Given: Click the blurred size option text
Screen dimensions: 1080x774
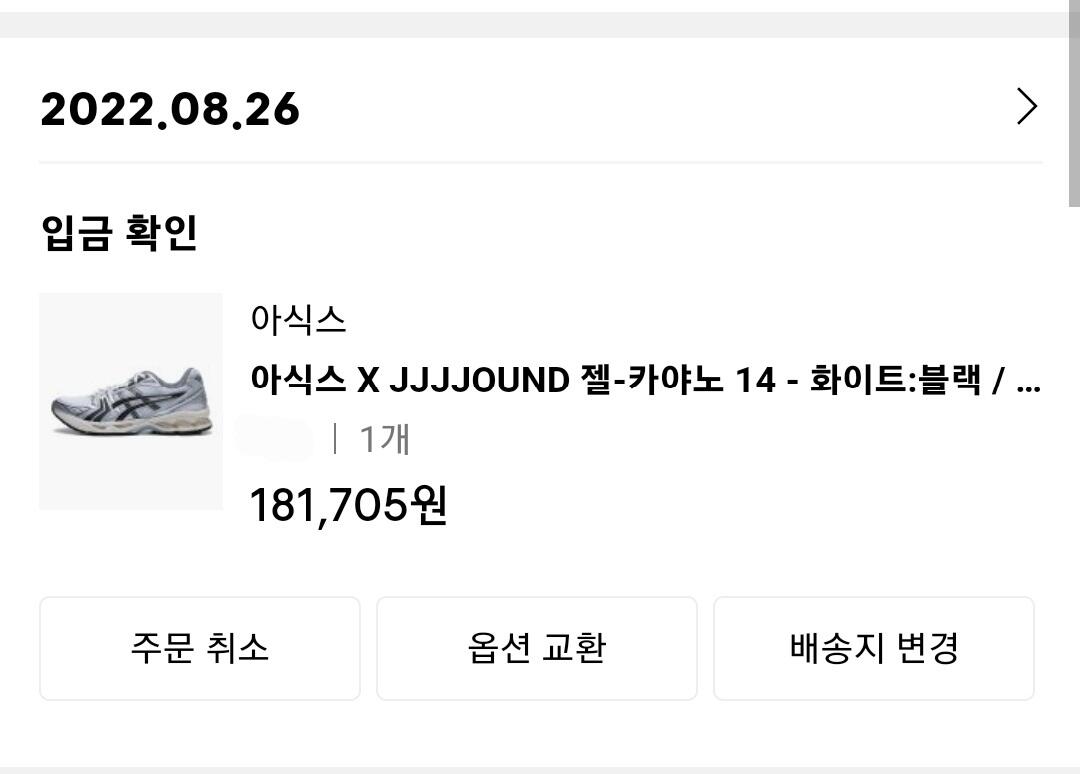Looking at the screenshot, I should [x=274, y=438].
